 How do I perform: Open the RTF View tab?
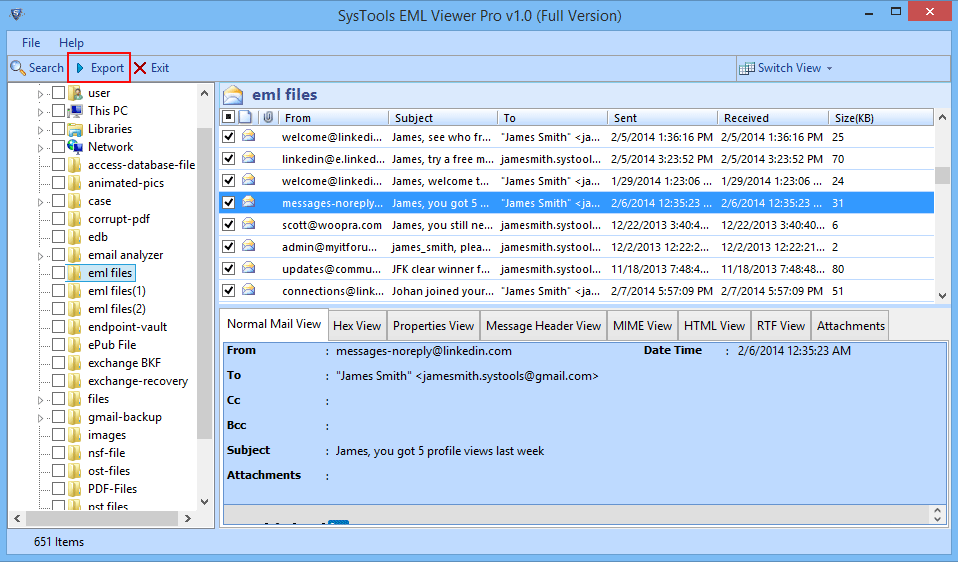781,326
